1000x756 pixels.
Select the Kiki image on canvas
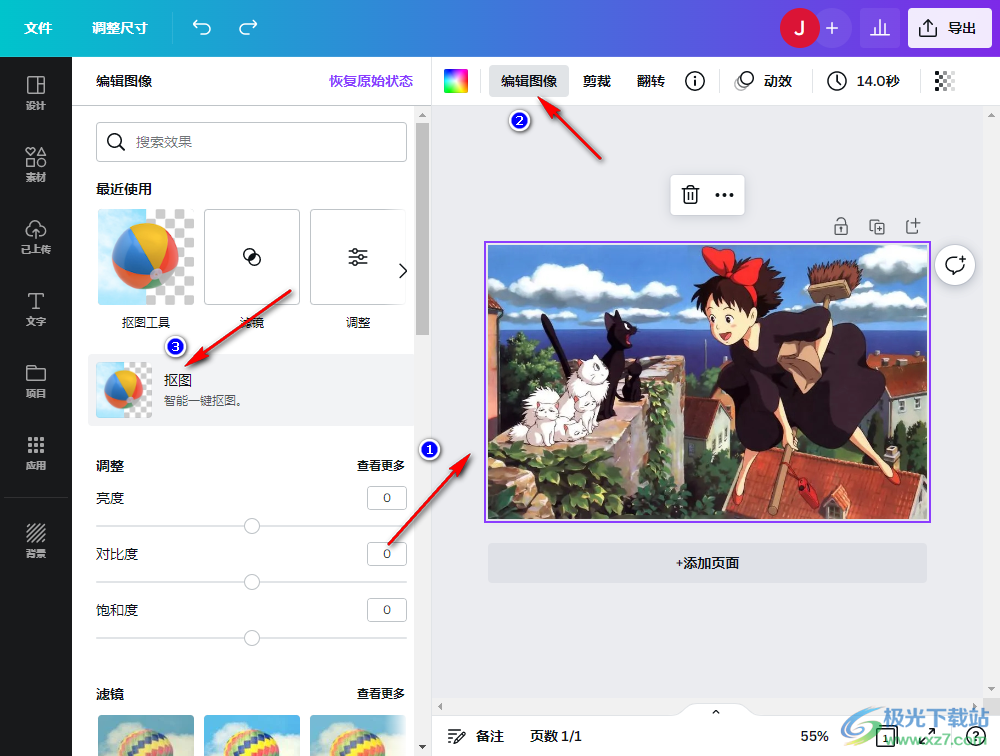(x=707, y=382)
